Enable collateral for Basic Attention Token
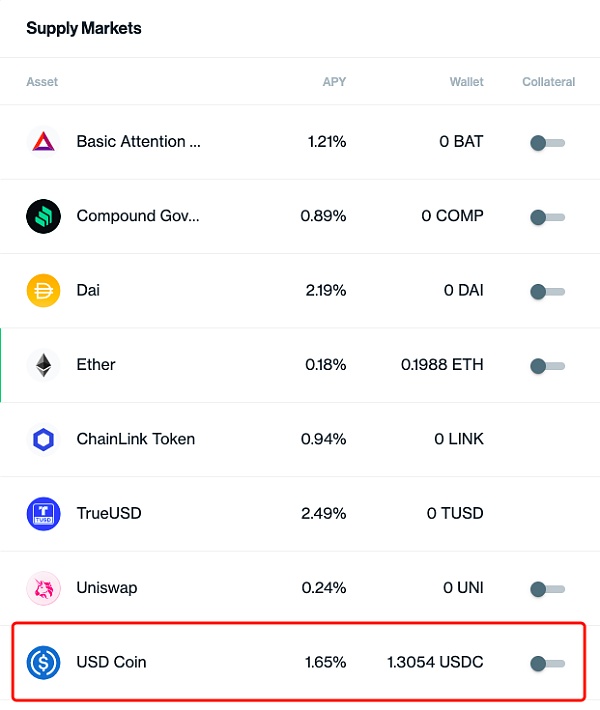Viewport: 600px width, 710px height. point(547,143)
